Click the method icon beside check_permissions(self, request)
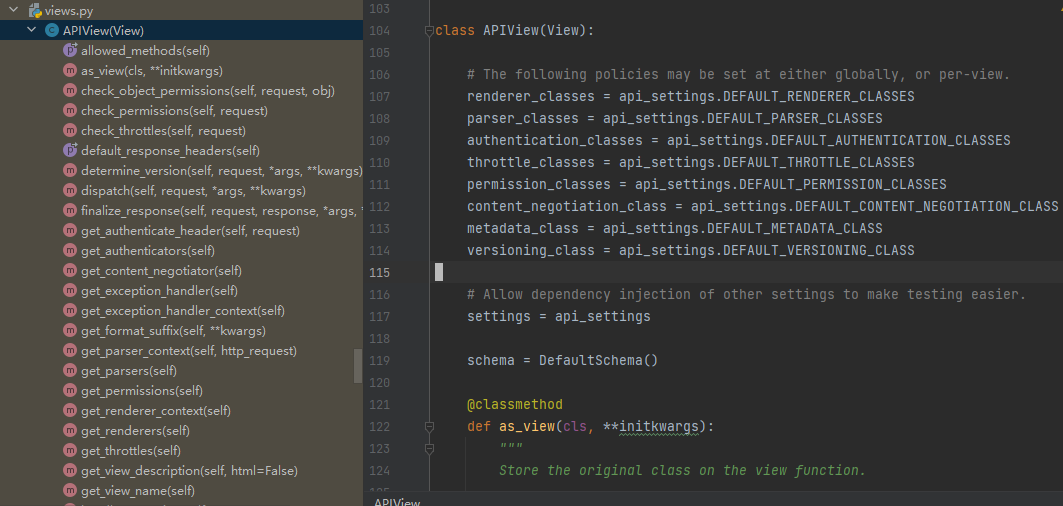The height and width of the screenshot is (506, 1063). click(70, 111)
